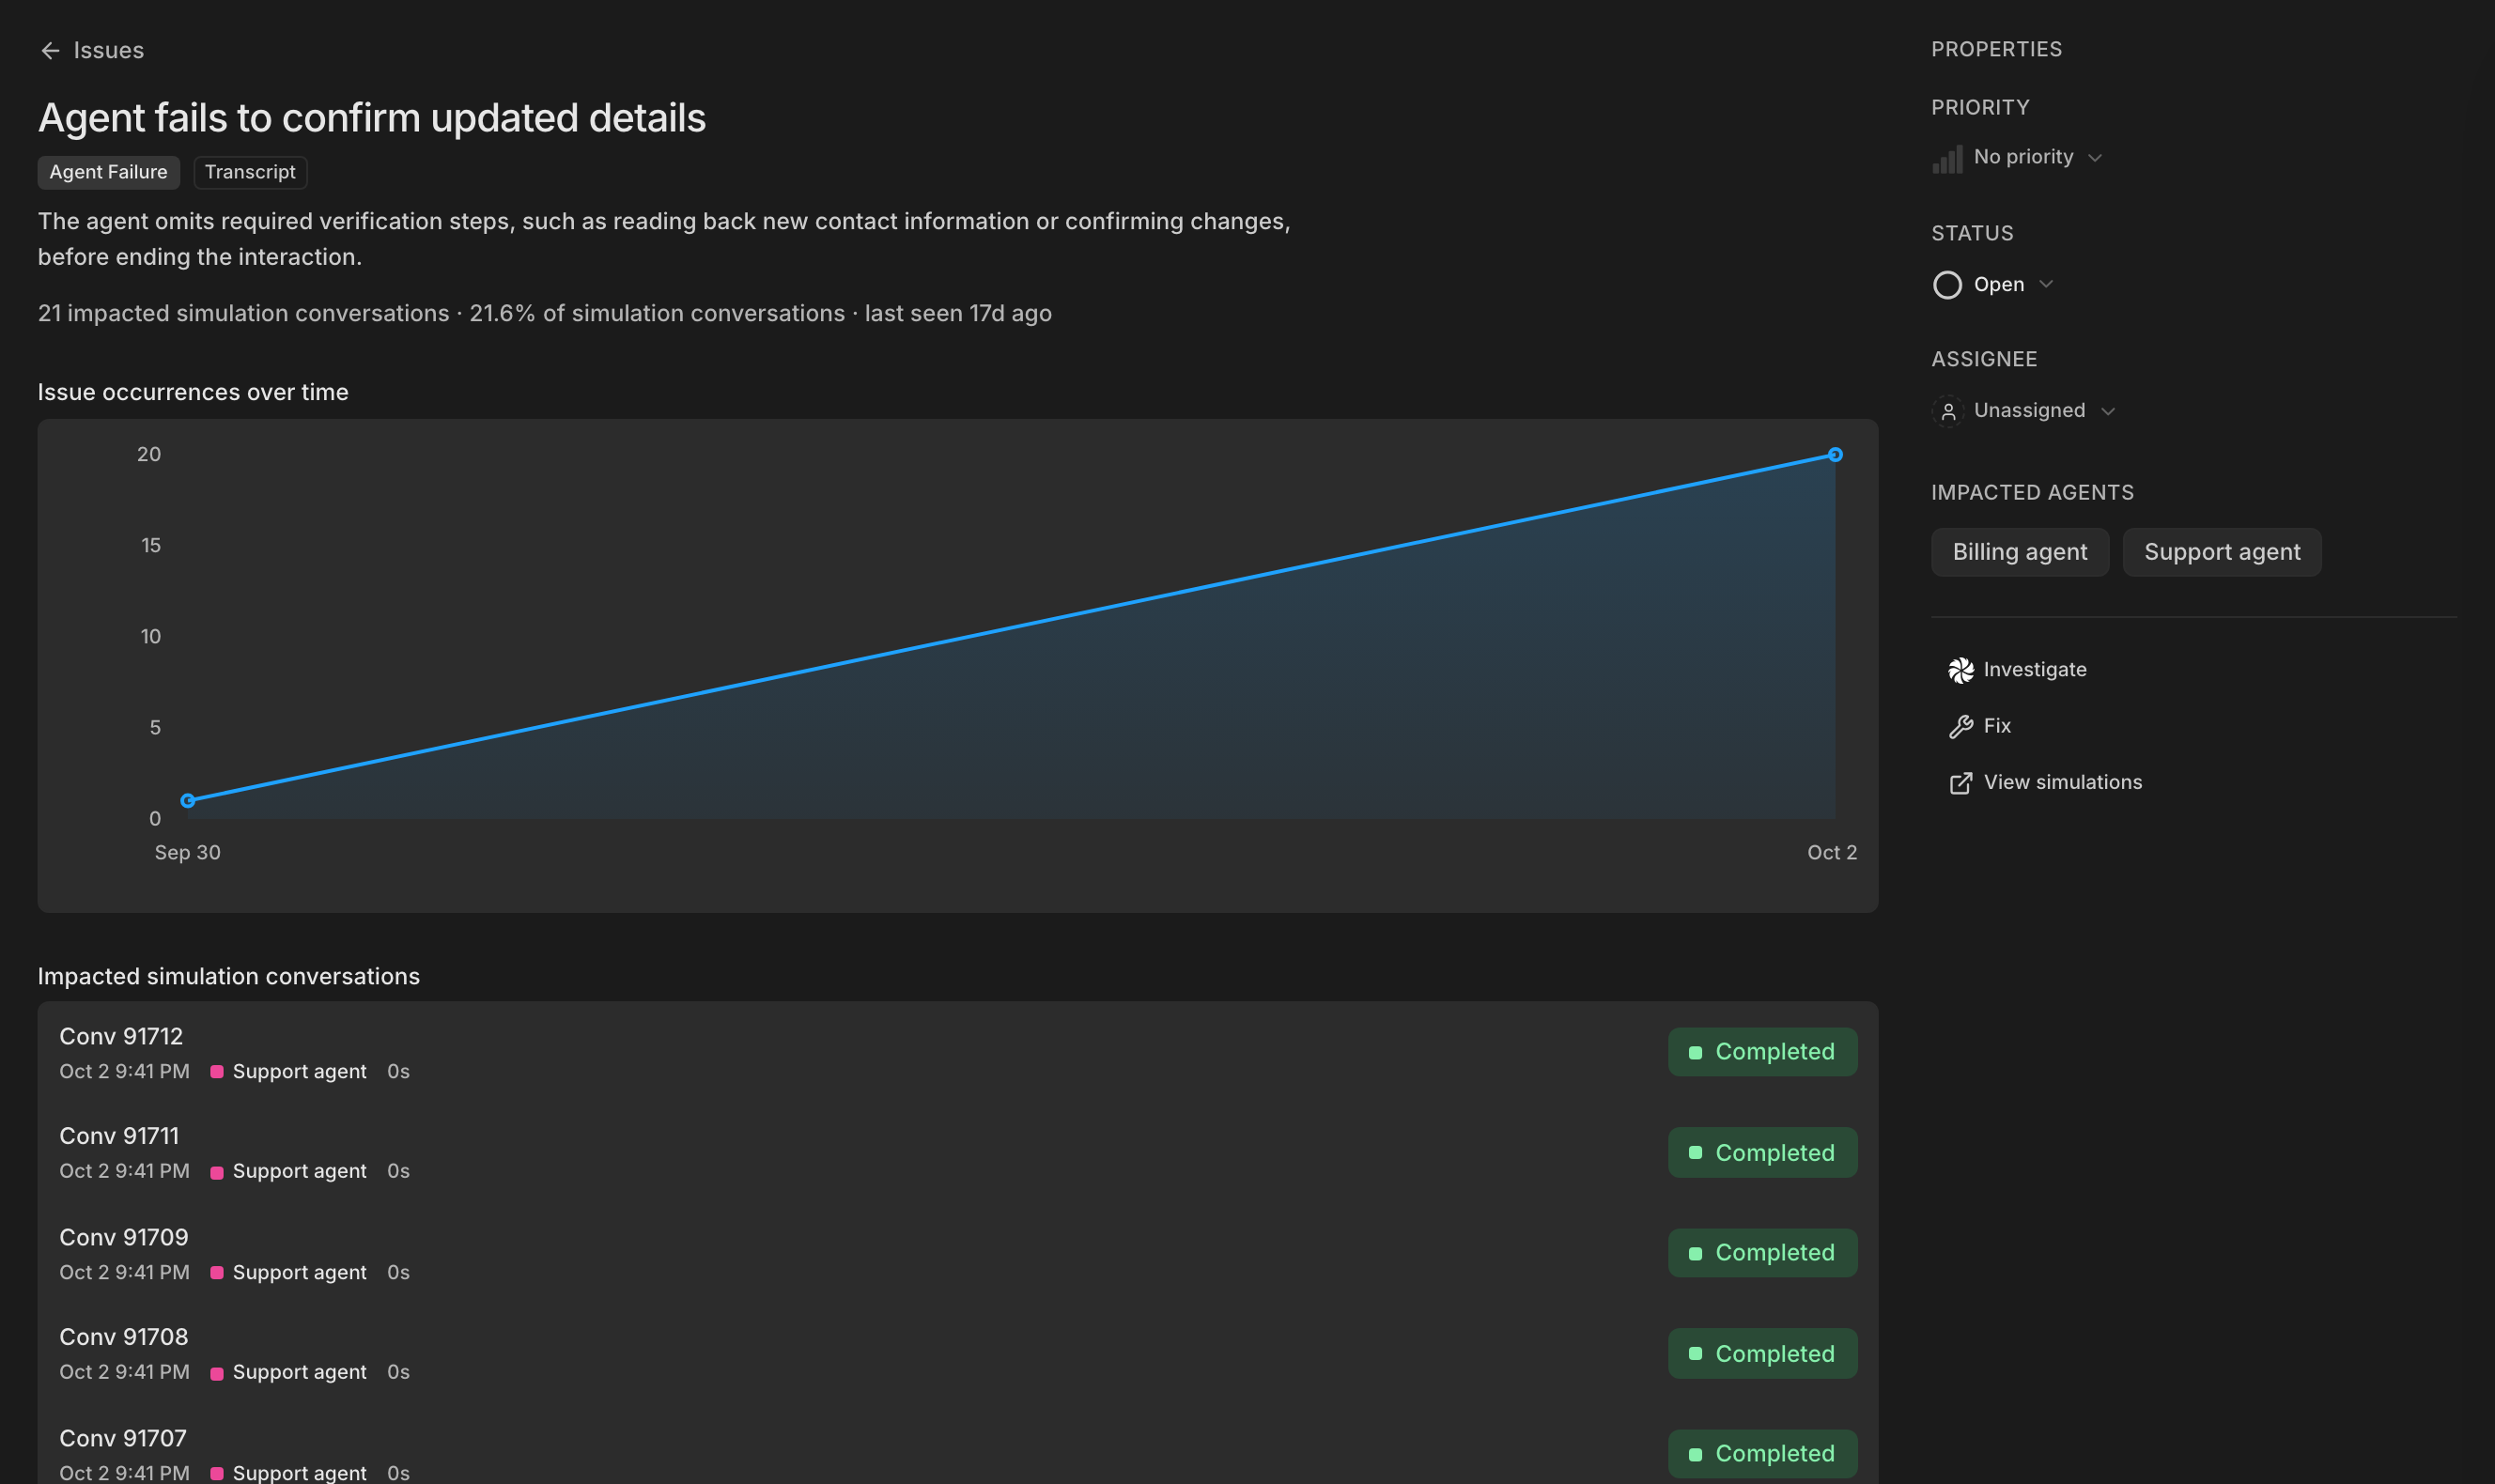Screen dimensions: 2495x1484
Task: Click Support agent label in Conv 91711 row
Action: pyautogui.click(x=299, y=1171)
